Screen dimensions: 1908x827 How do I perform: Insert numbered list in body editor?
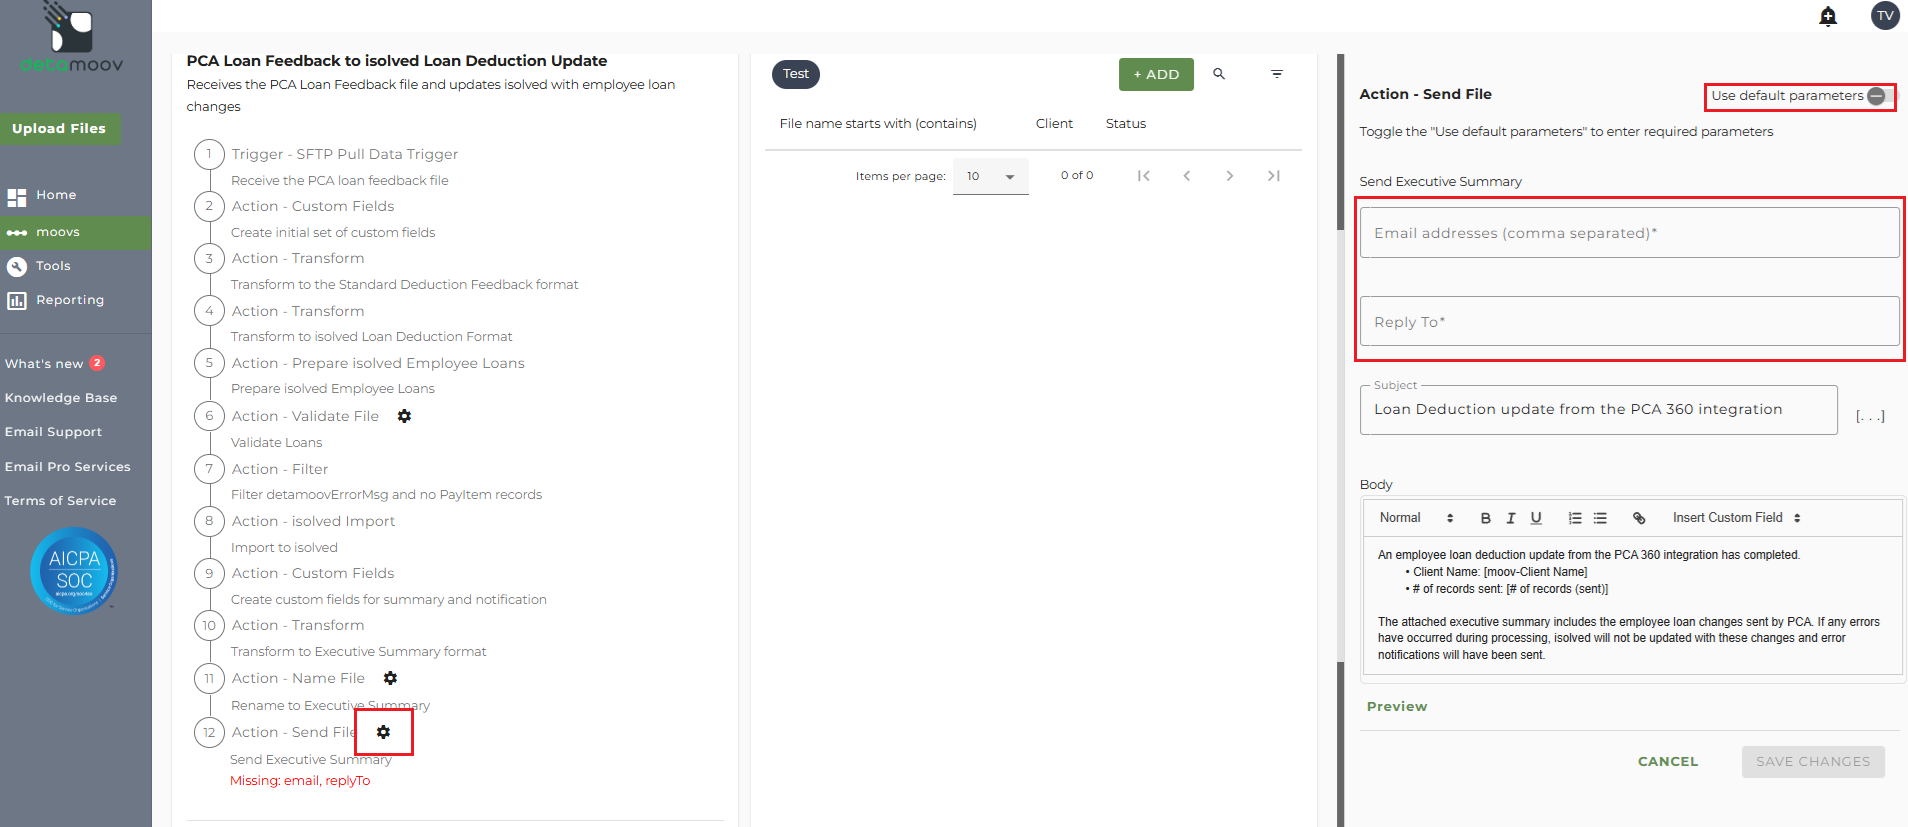pos(1575,518)
